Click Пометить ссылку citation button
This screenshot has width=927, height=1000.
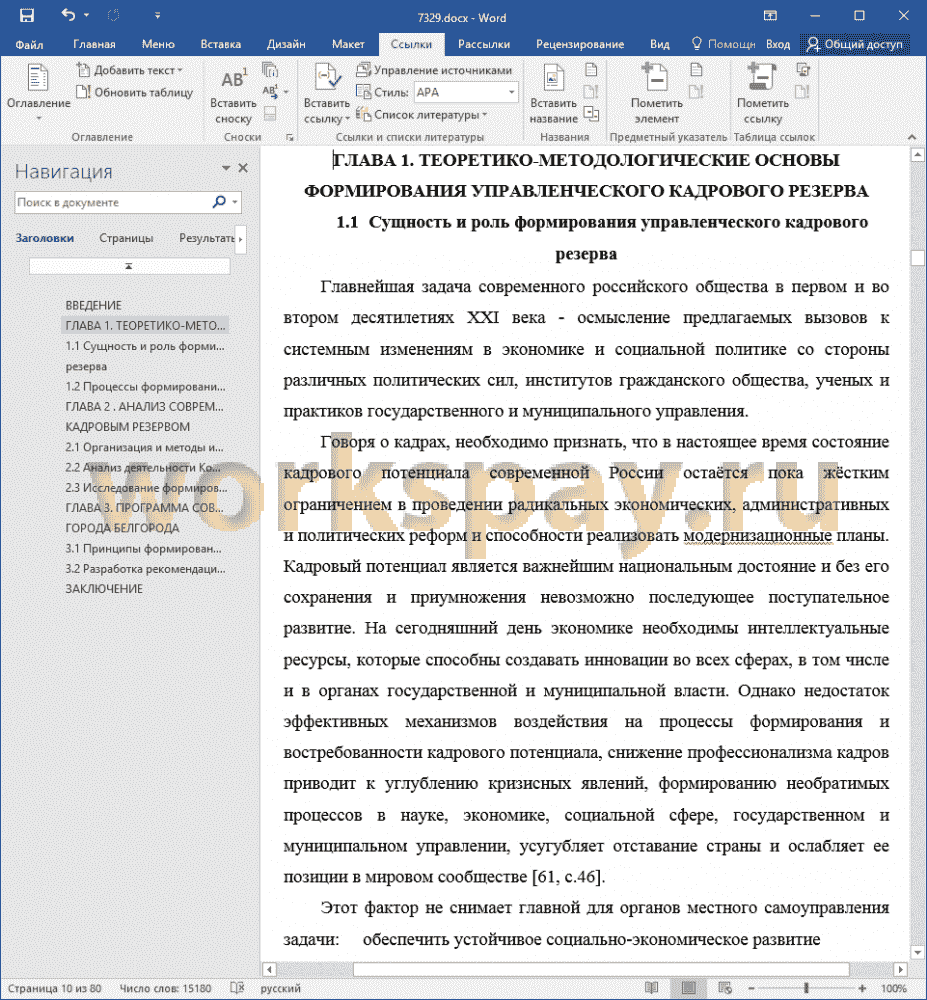click(x=763, y=94)
